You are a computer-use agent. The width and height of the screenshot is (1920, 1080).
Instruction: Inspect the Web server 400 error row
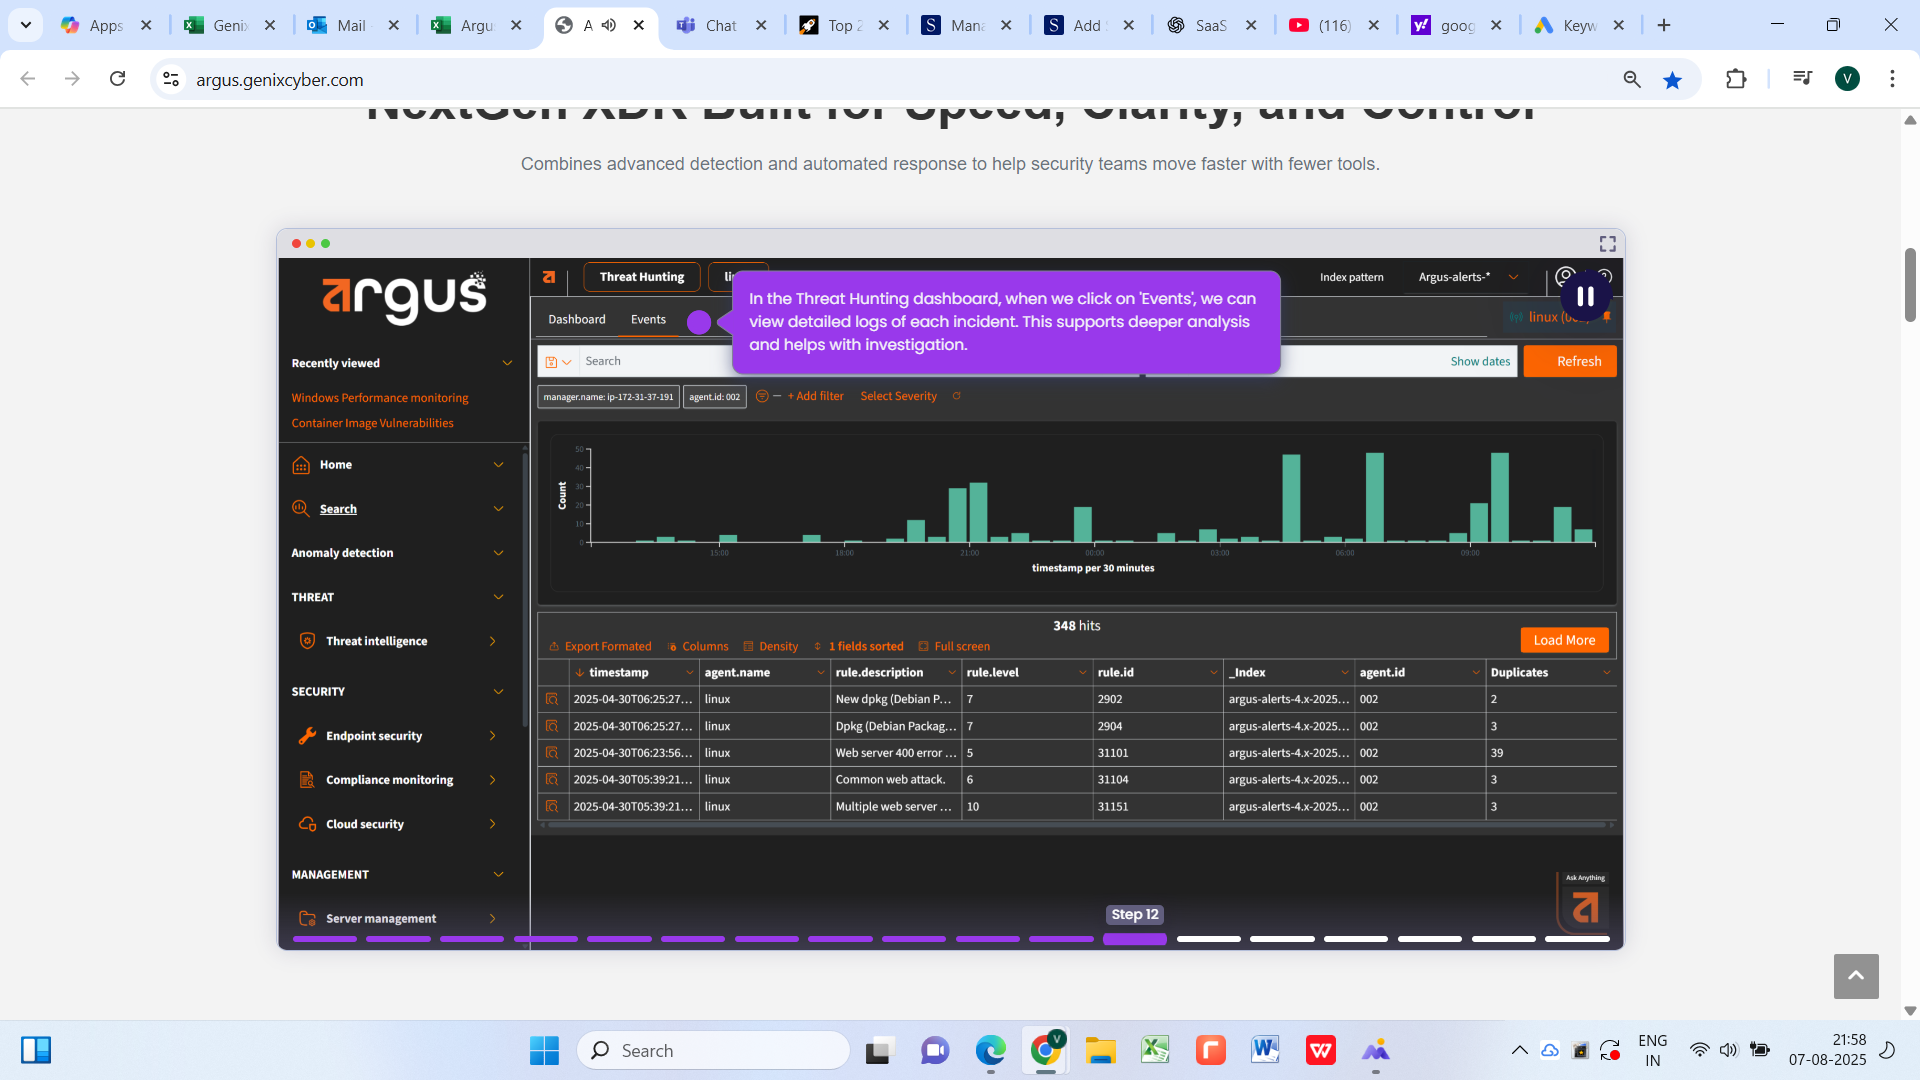click(x=552, y=753)
